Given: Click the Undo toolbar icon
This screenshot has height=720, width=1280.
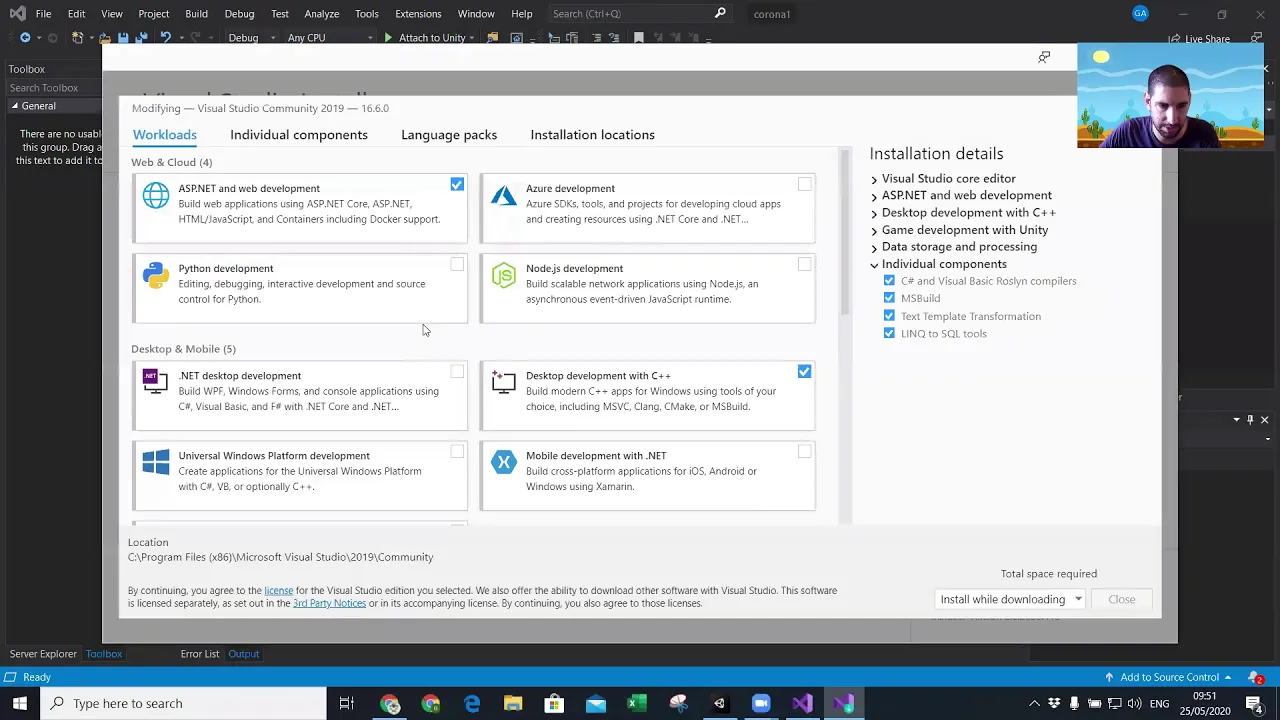Looking at the screenshot, I should pos(165,37).
